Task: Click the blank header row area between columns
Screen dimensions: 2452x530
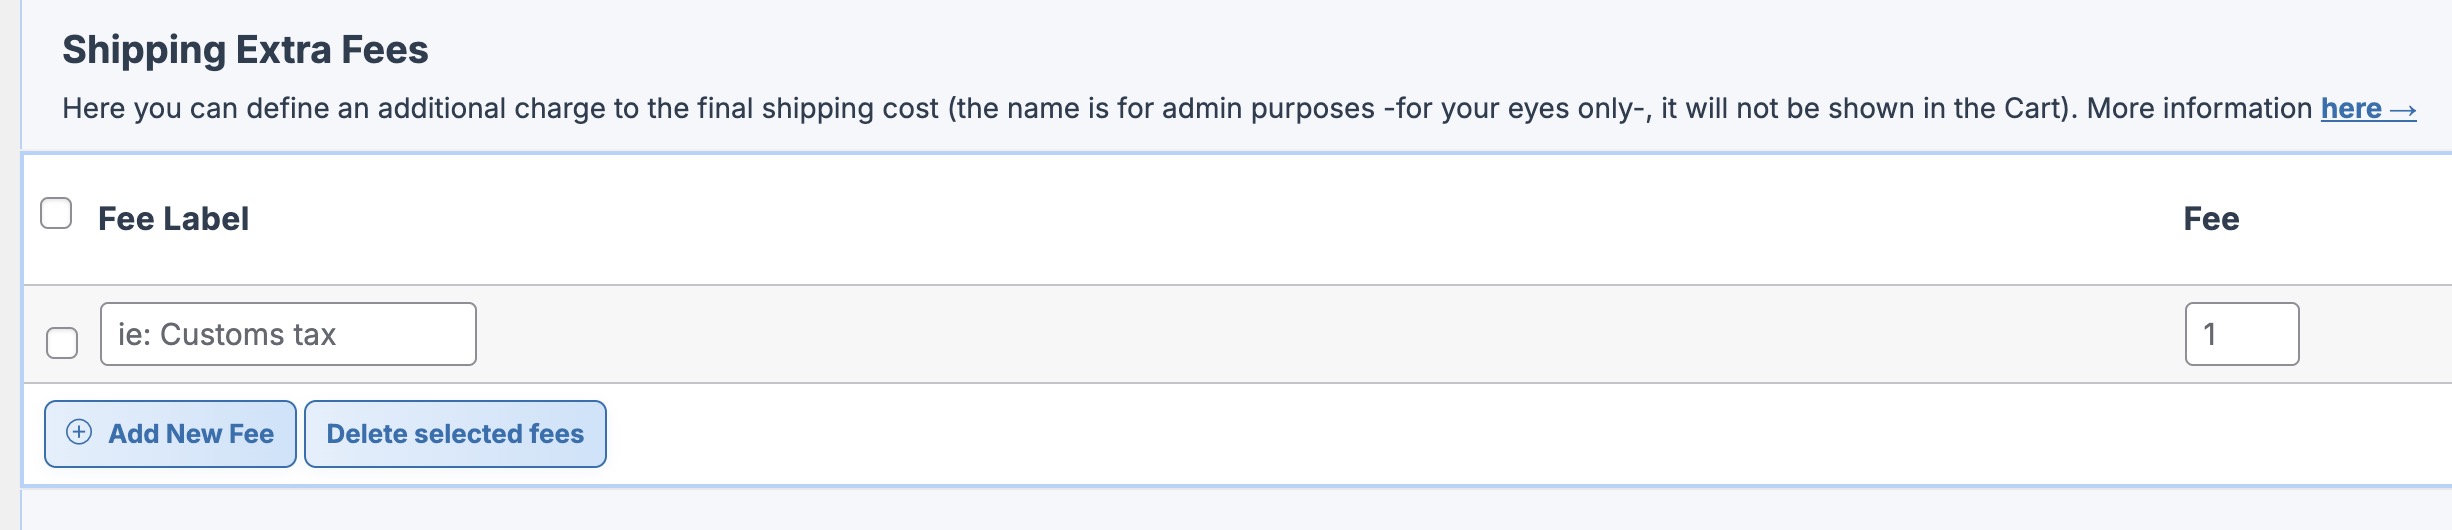Action: click(x=1200, y=219)
